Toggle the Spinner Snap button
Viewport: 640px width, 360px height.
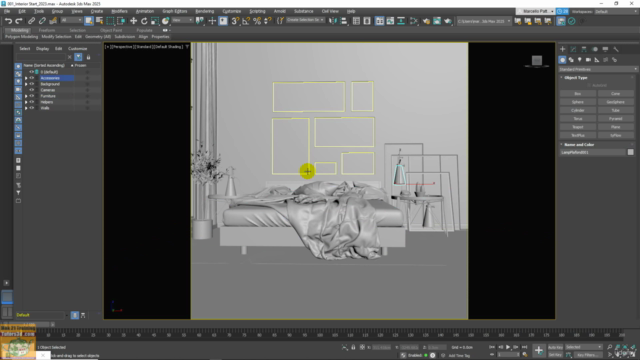pos(268,21)
